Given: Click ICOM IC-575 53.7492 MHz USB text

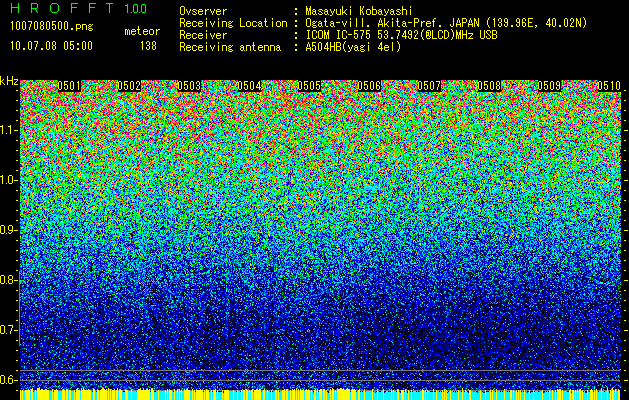Looking at the screenshot, I should pos(401,35).
